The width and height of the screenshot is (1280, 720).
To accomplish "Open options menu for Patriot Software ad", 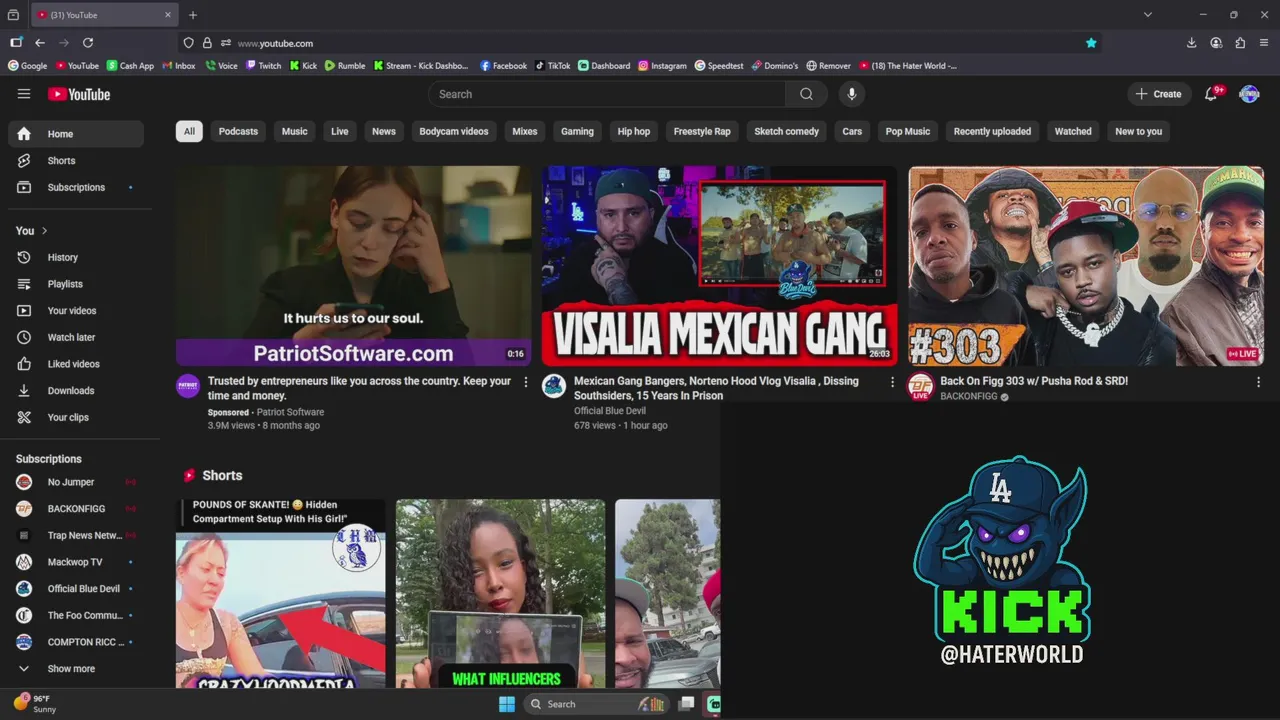I will (x=526, y=382).
